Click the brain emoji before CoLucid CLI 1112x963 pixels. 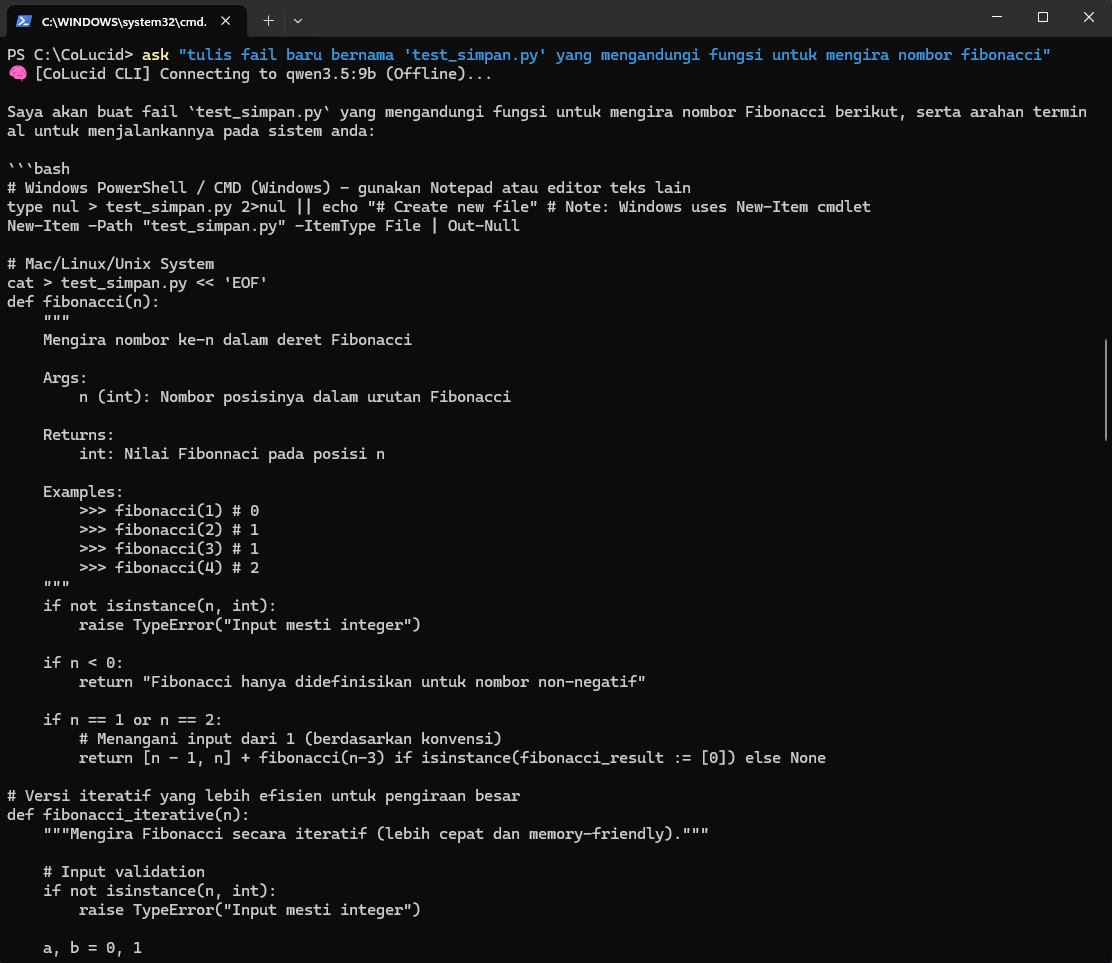coord(18,74)
